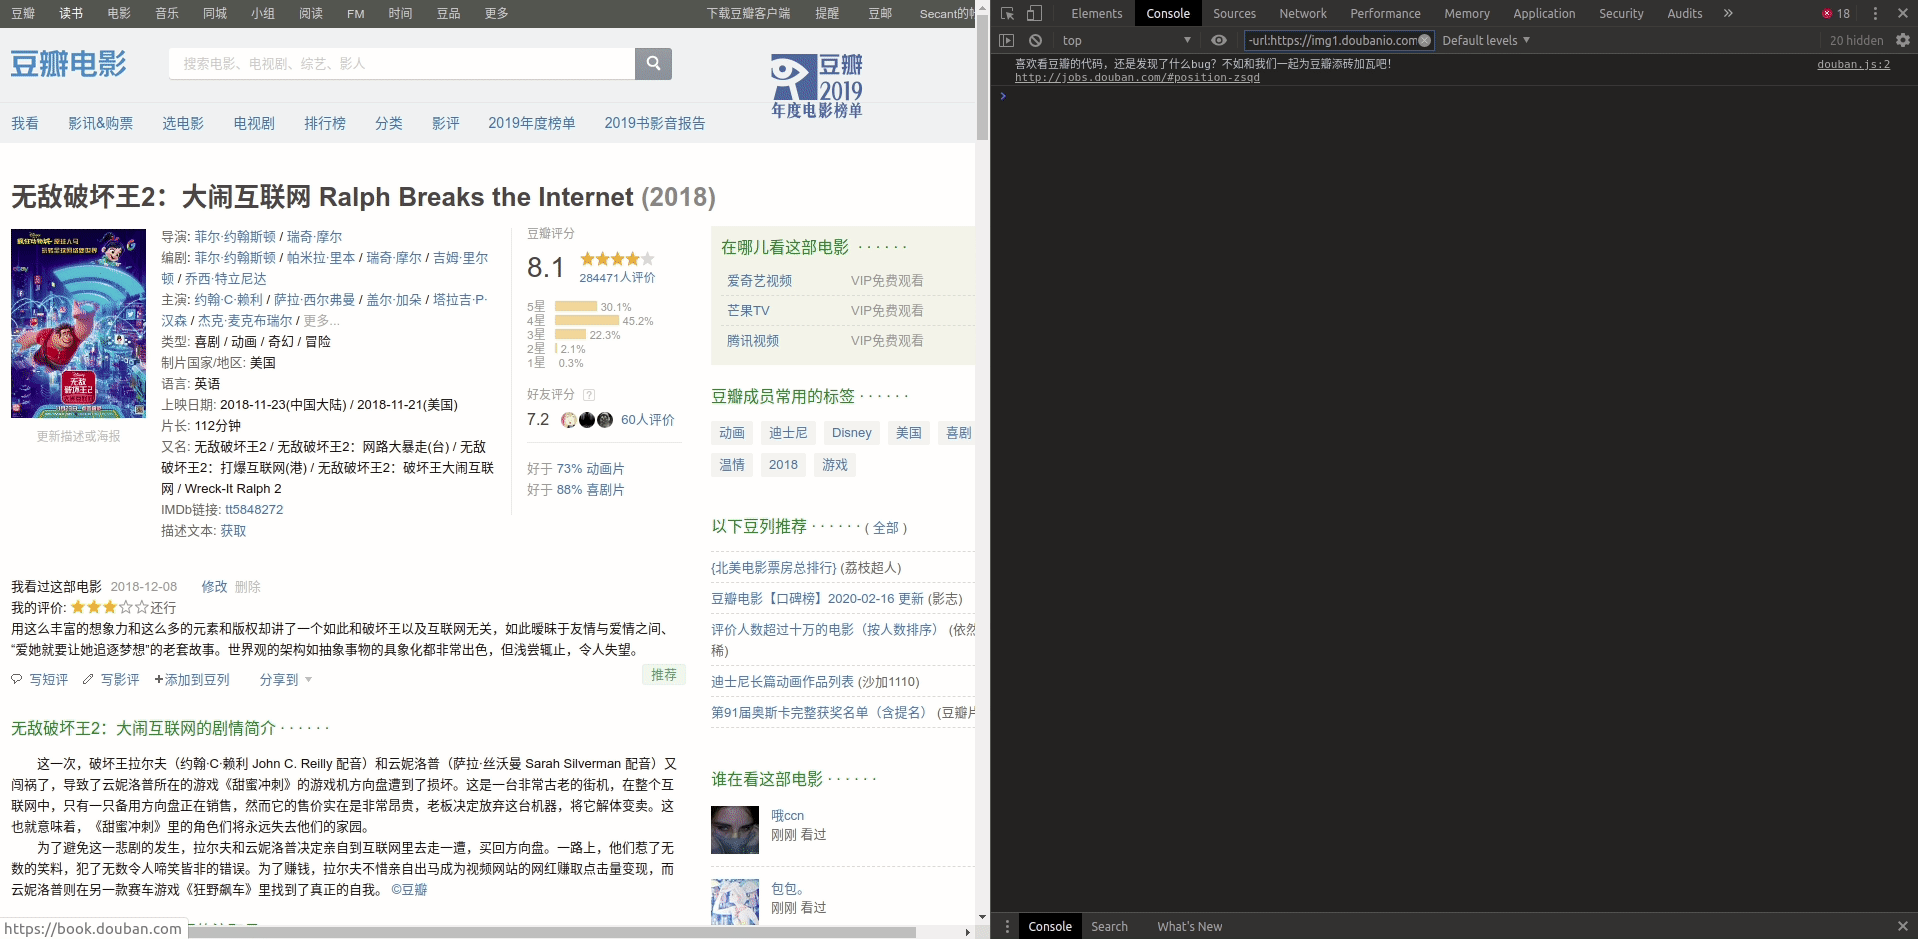Click the horizontal scrollbar right arrow
Viewport: 1918px width, 939px height.
[967, 932]
